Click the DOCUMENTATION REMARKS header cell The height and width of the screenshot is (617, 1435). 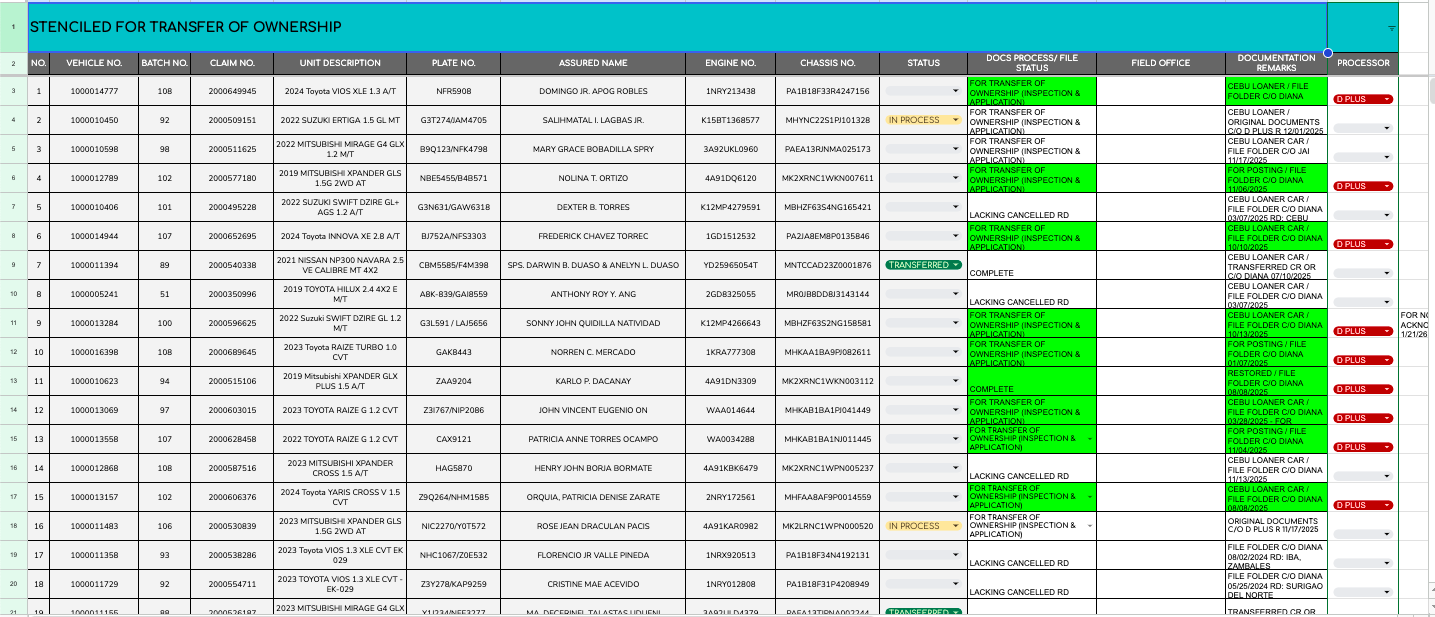point(1276,63)
